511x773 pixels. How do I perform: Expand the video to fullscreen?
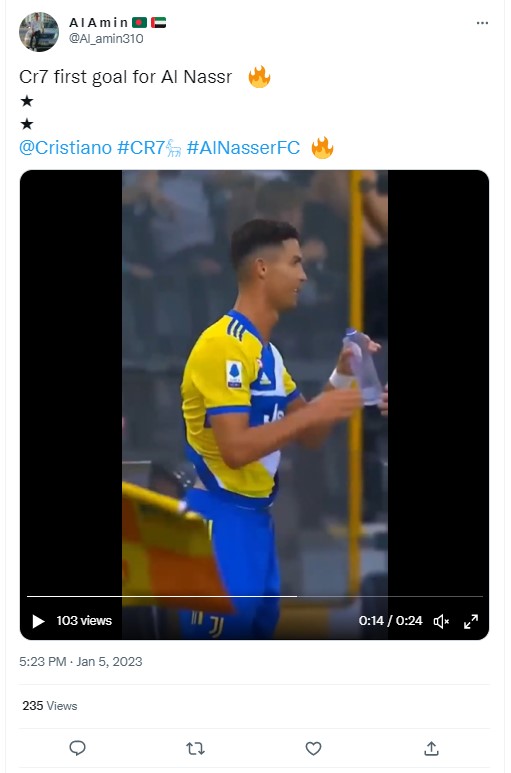coord(471,621)
